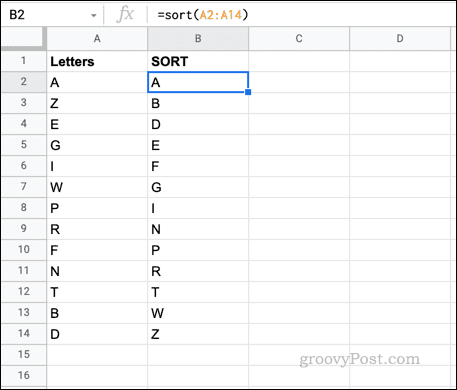Viewport: 457px width, 390px height.
Task: Select row 5 header
Action: [x=24, y=145]
